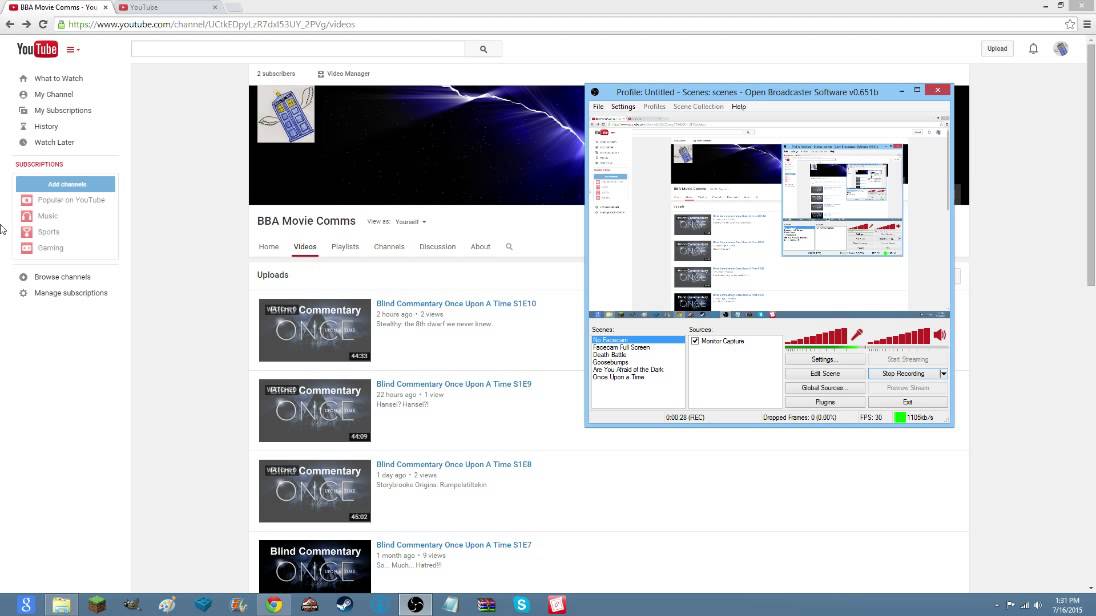Viewport: 1096px width, 616px height.
Task: Click Add channels button
Action: click(66, 184)
